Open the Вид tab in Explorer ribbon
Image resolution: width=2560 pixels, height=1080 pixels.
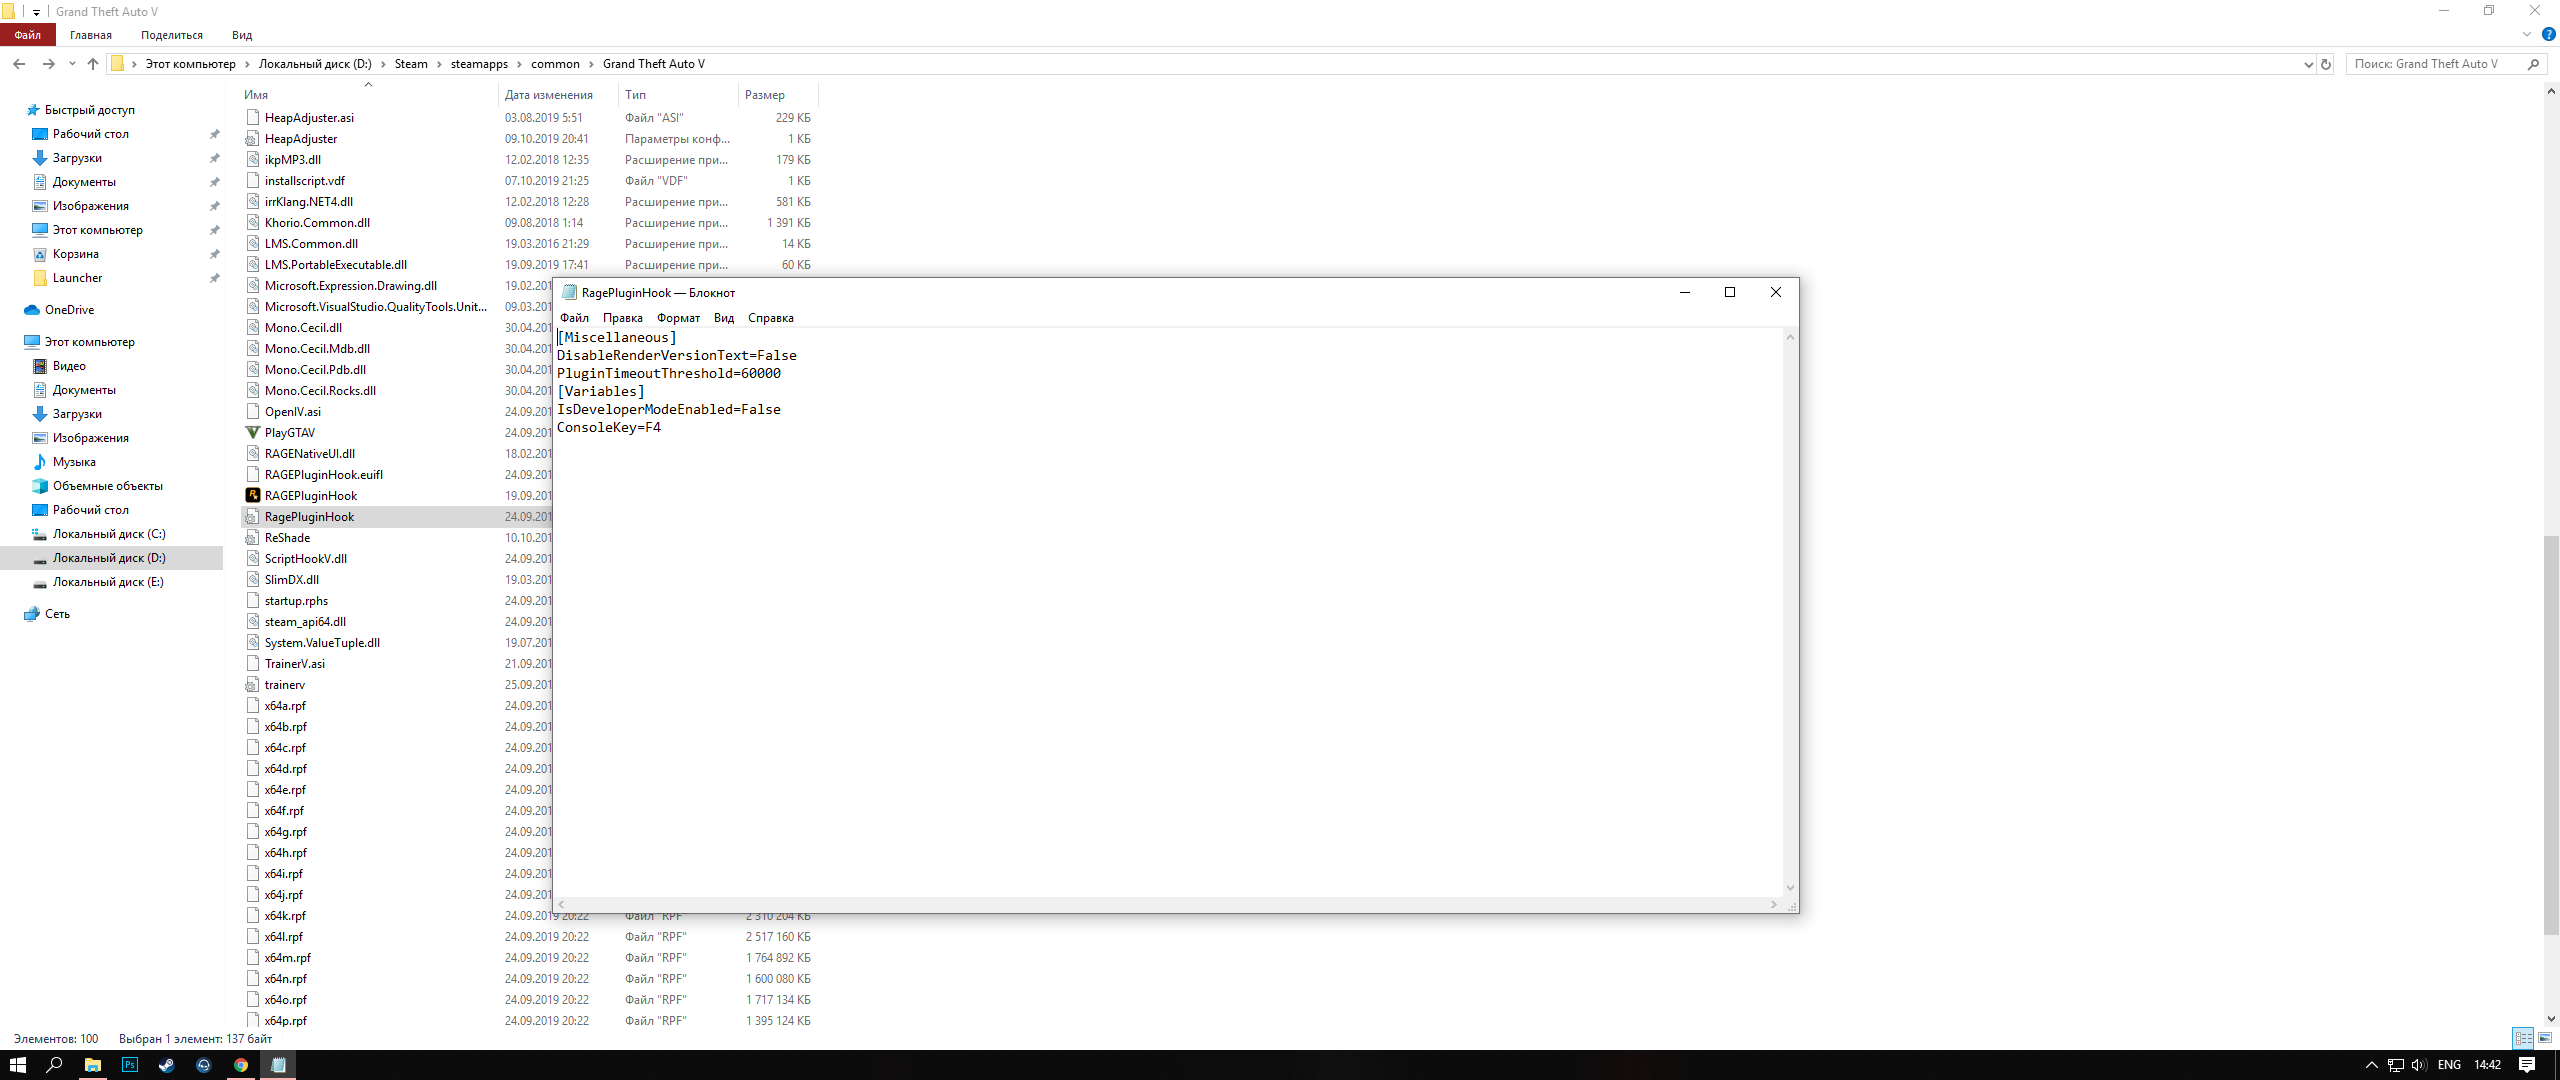click(242, 35)
